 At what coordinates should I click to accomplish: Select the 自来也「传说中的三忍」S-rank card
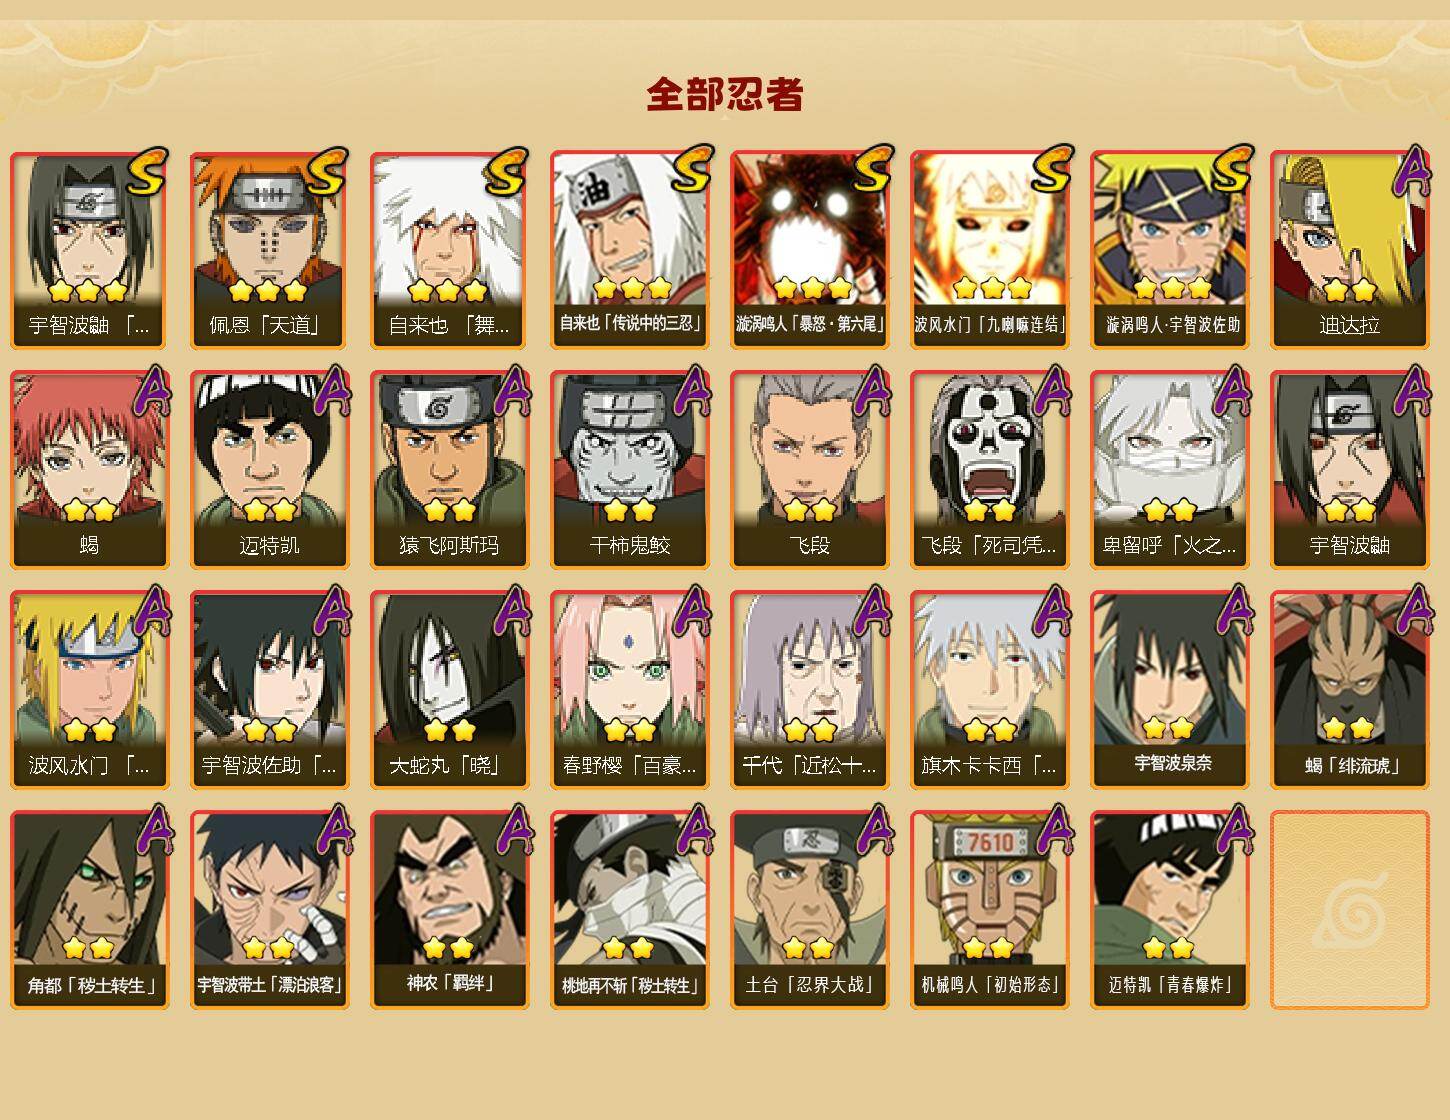630,250
